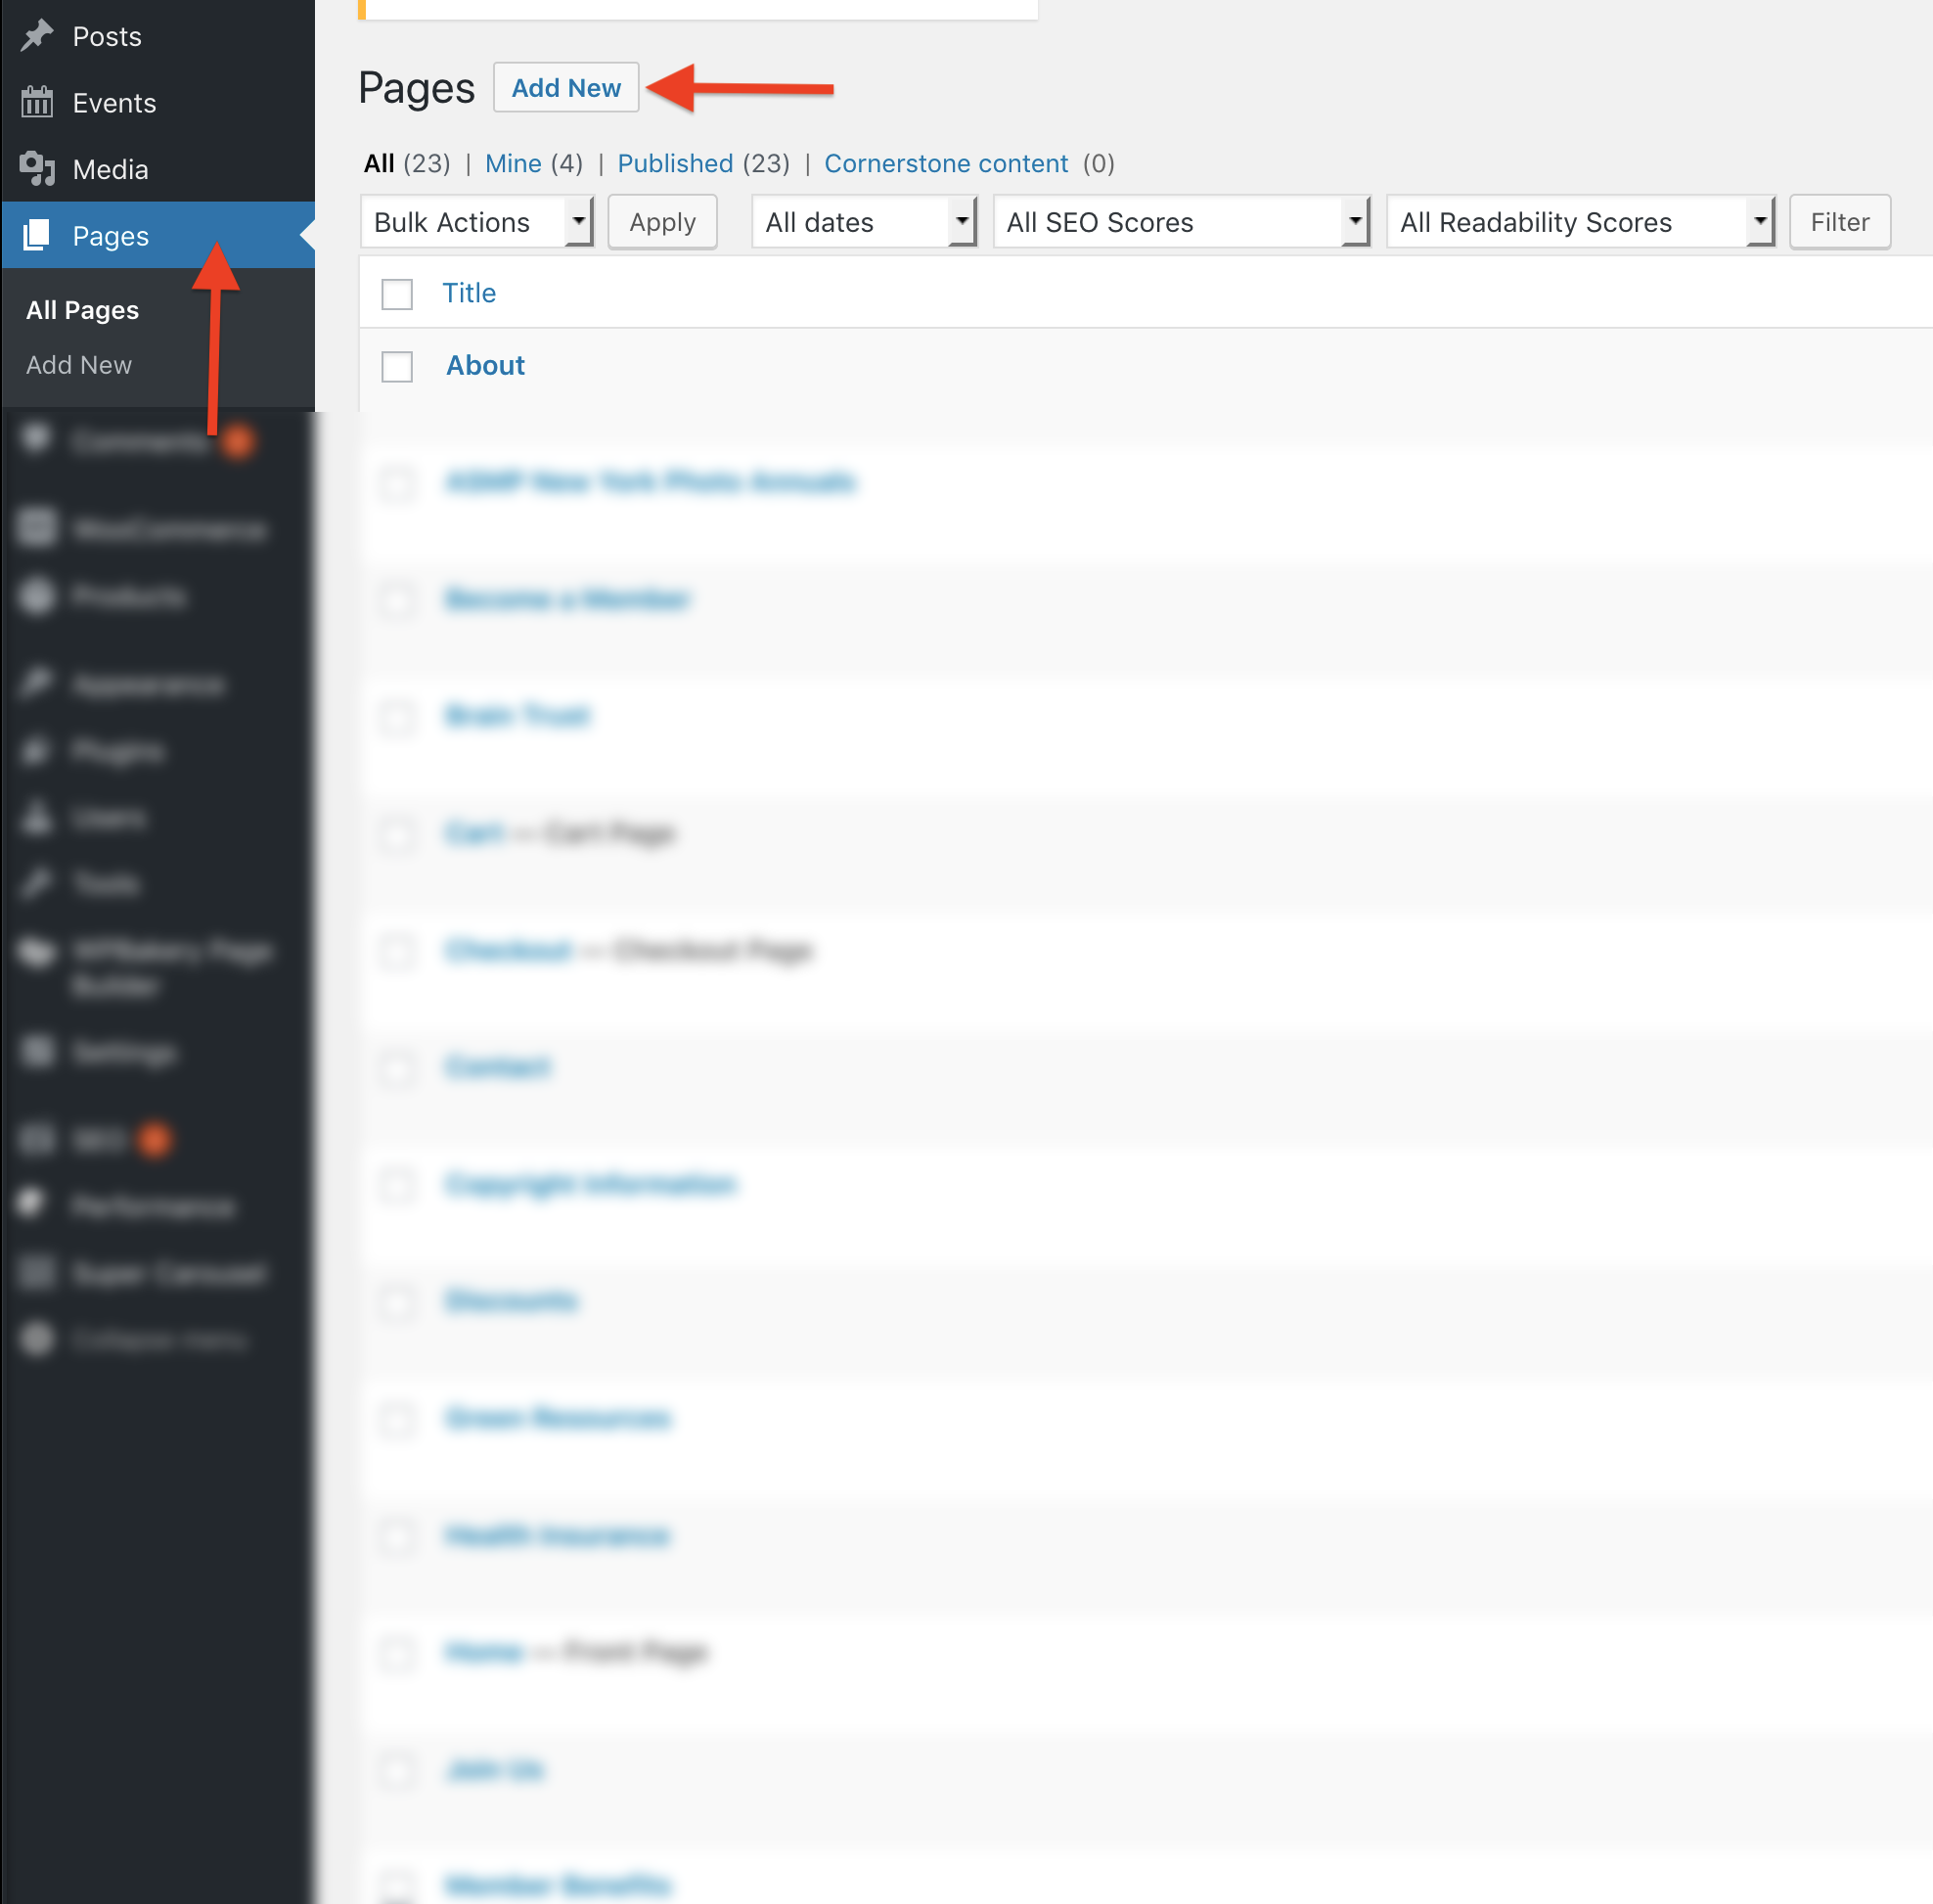Click the Posts pushpin icon
Screen dimensions: 1933x1904
pyautogui.click(x=37, y=36)
